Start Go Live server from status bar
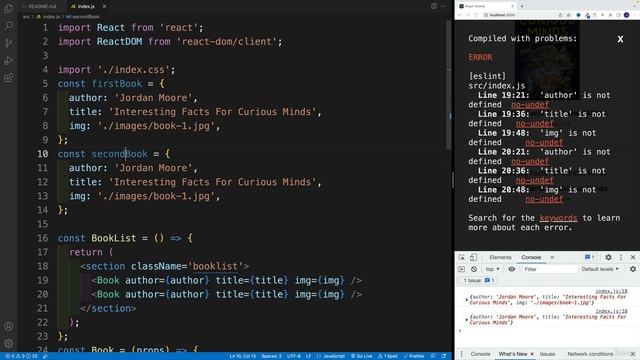 pyautogui.click(x=362, y=356)
